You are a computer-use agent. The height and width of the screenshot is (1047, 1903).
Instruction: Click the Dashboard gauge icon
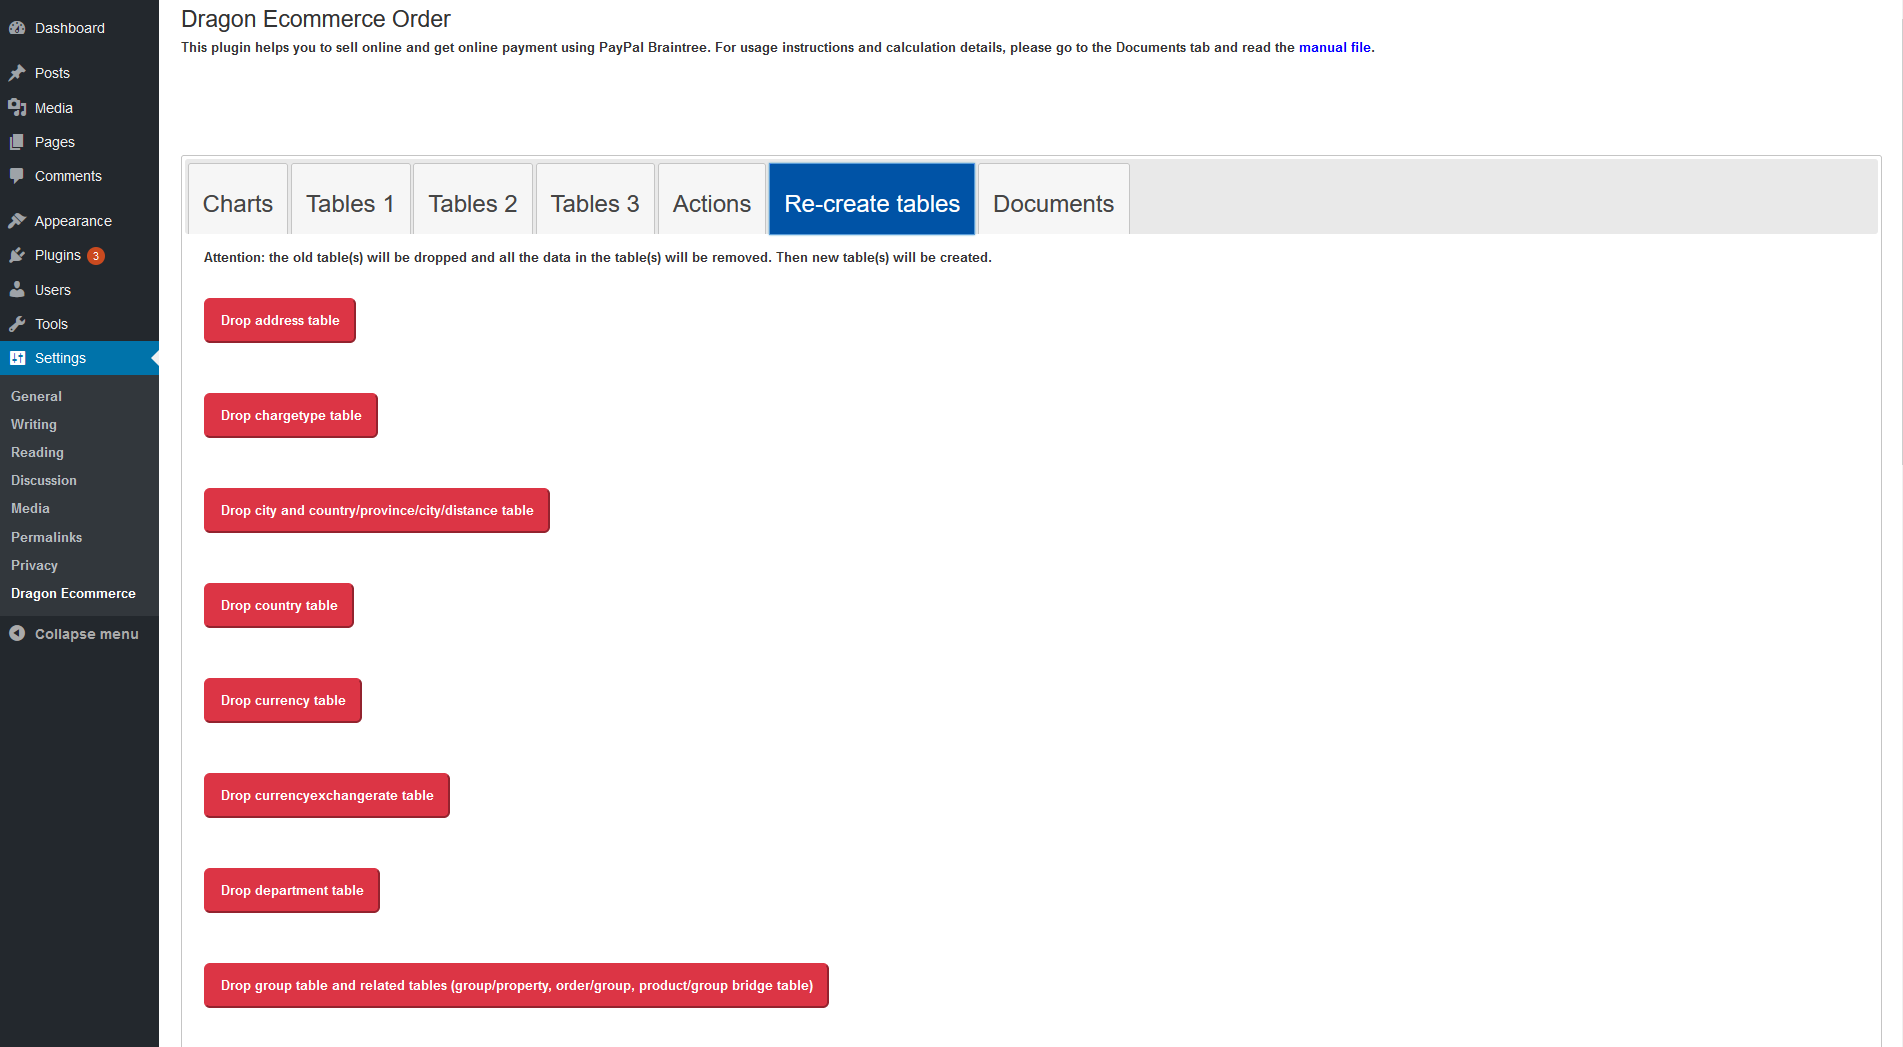click(17, 28)
